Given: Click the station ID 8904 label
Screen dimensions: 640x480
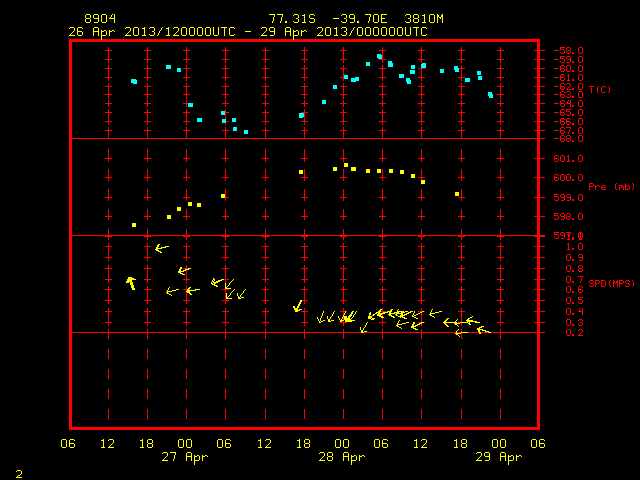Looking at the screenshot, I should point(100,19).
